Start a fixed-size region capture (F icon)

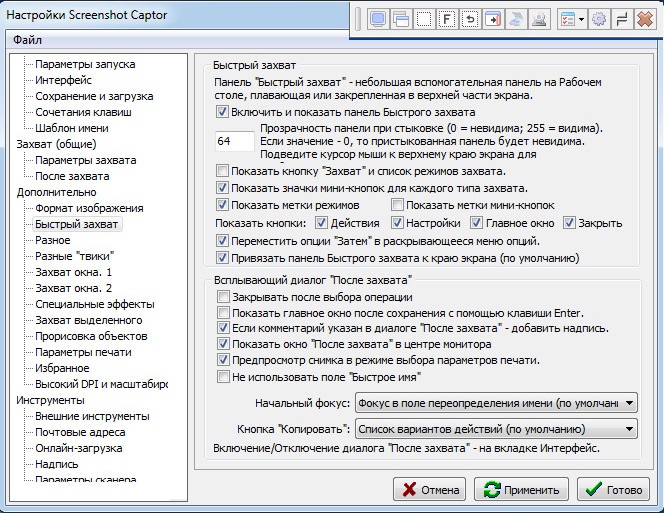point(447,19)
